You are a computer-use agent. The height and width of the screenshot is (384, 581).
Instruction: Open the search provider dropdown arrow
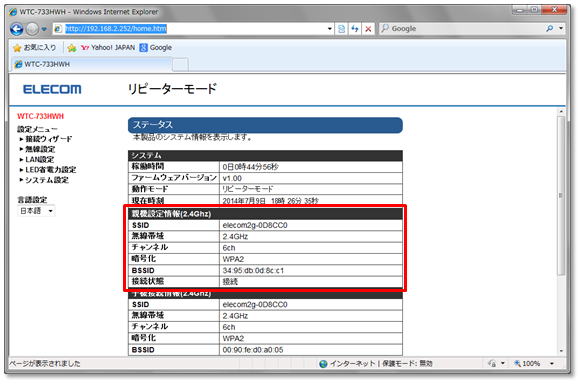point(561,28)
